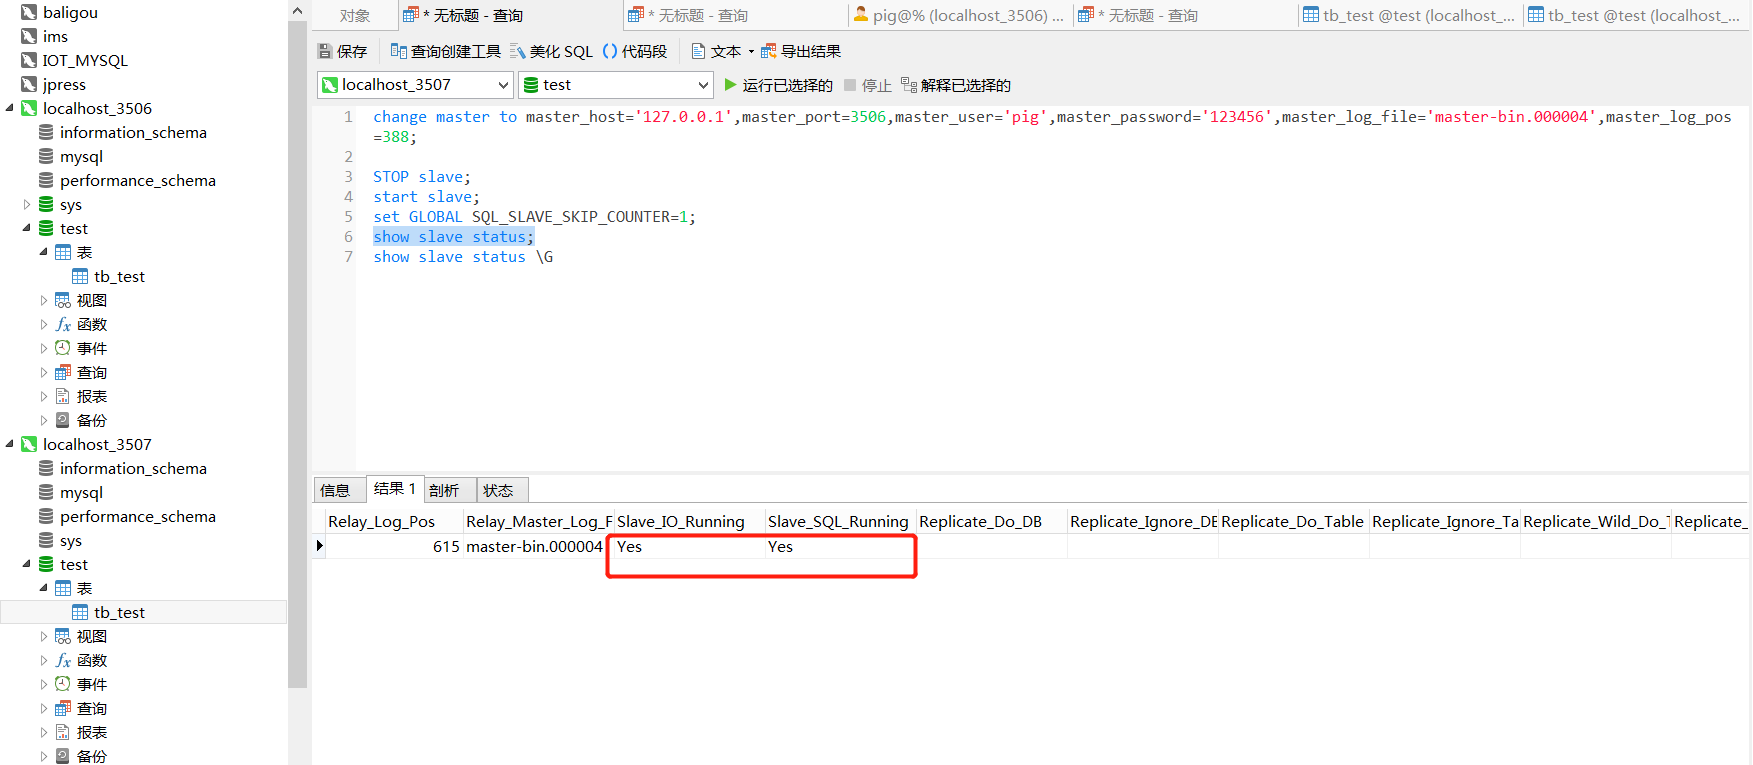Click the Backup icon under localhost_3506 test
This screenshot has height=765, width=1753.
[x=63, y=420]
